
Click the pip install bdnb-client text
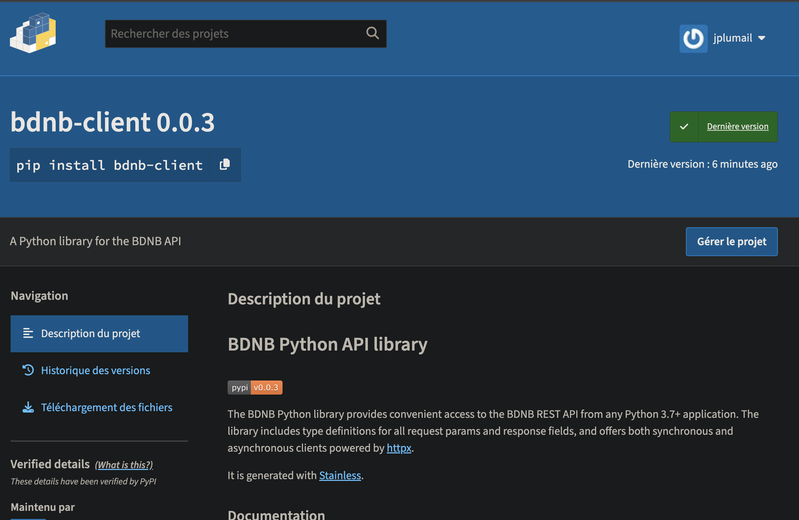pos(109,165)
